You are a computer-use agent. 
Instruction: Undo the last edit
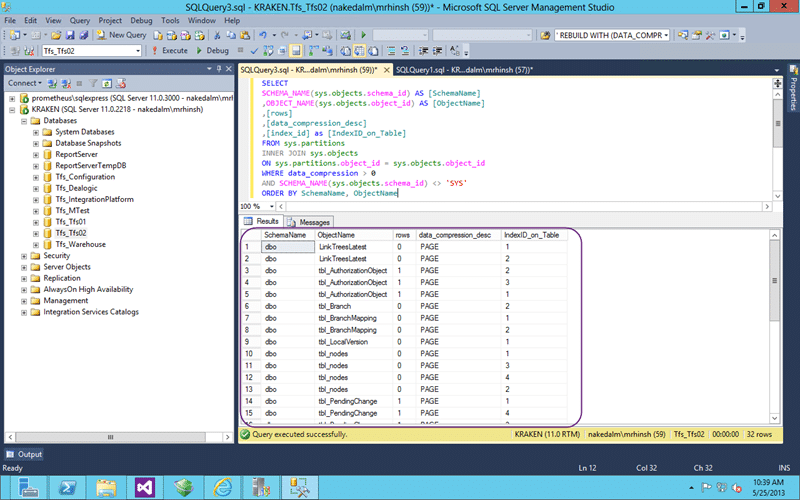coord(263,35)
